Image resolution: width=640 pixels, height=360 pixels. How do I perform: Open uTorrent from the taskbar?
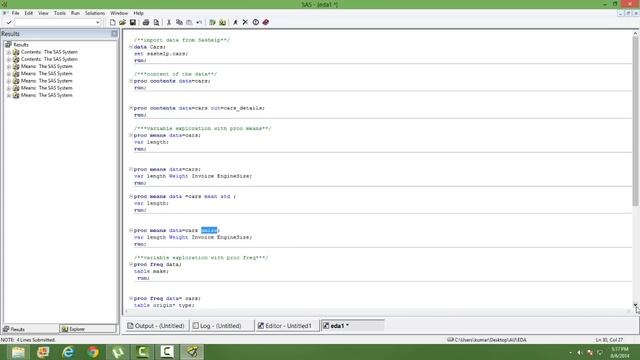[x=118, y=352]
